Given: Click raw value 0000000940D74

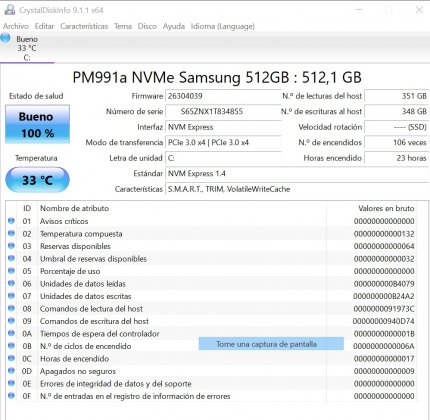Looking at the screenshot, I should pos(384,321).
